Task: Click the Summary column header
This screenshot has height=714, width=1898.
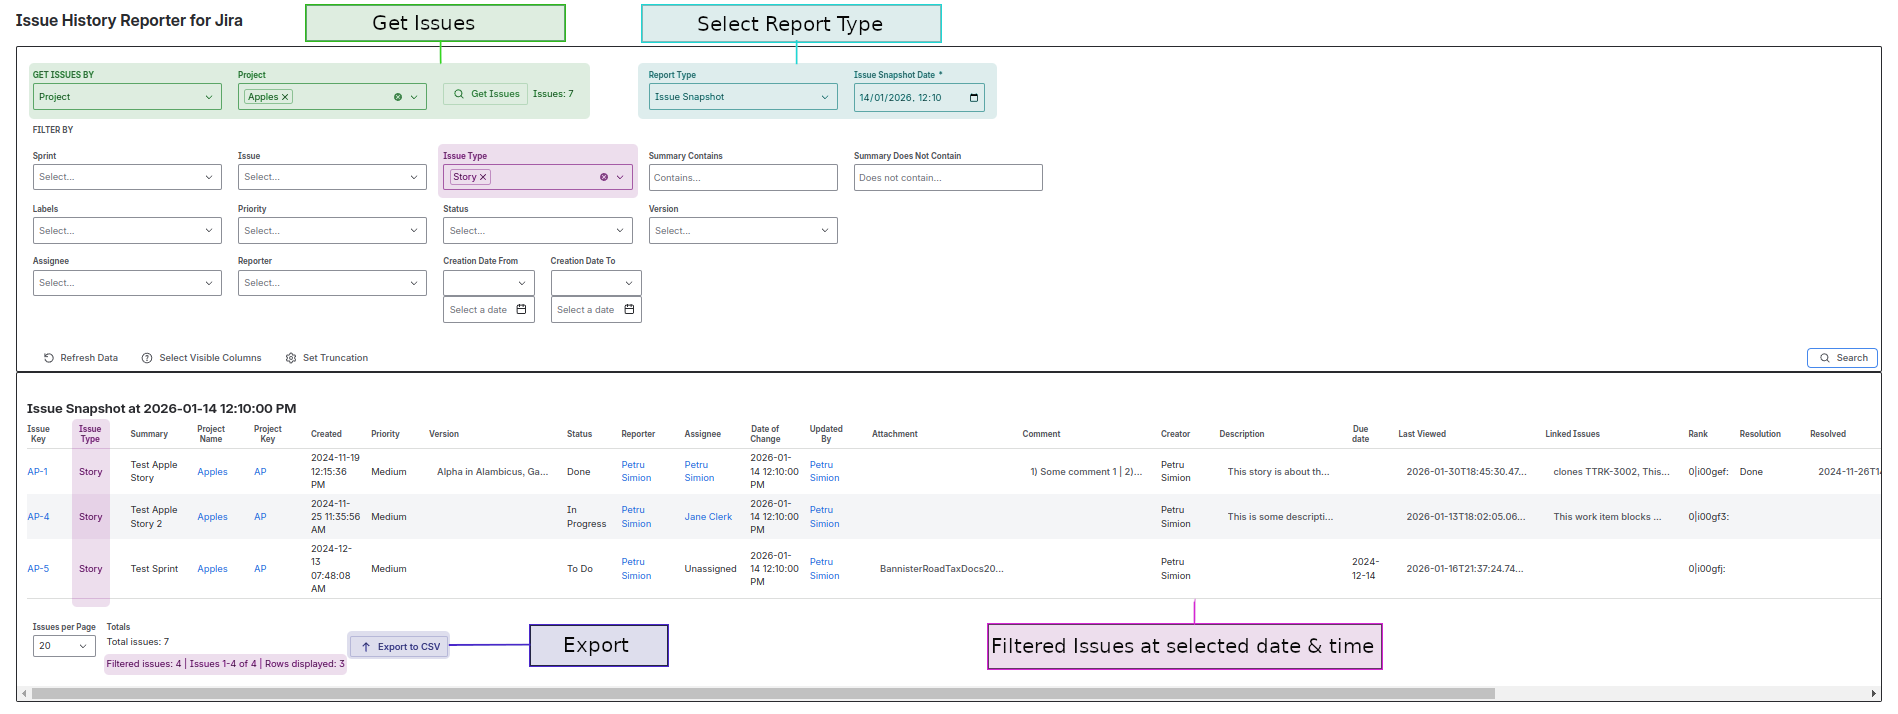Action: [149, 434]
